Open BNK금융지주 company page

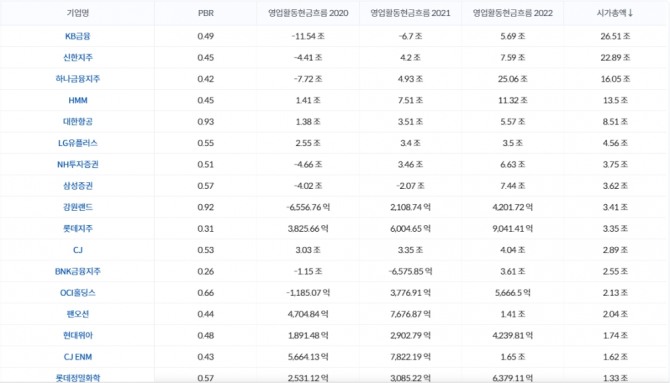(78, 271)
